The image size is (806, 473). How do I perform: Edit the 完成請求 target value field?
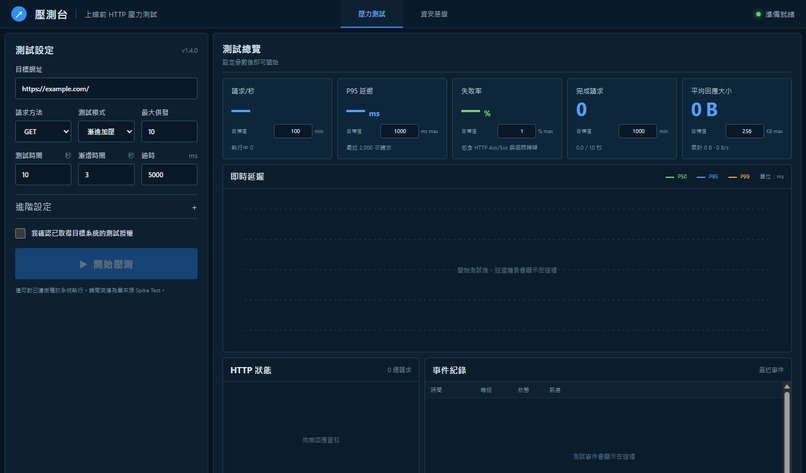click(x=637, y=131)
